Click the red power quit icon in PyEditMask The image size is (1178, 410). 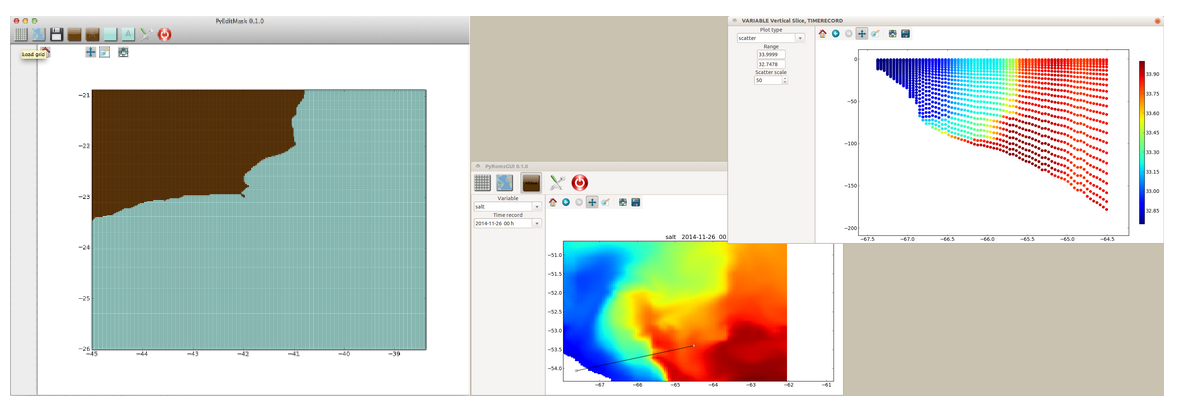[165, 34]
